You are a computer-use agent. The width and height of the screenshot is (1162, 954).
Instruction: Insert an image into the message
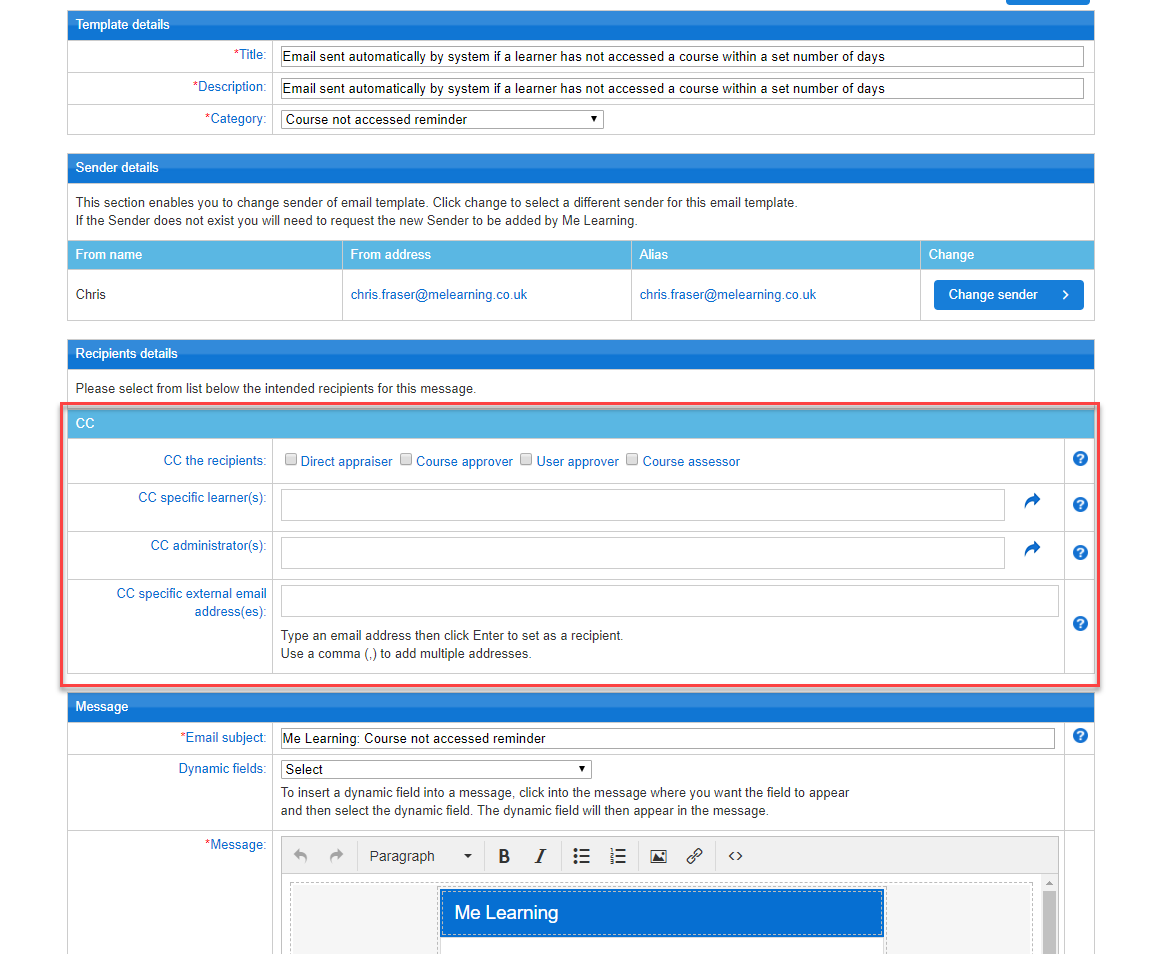(x=658, y=856)
